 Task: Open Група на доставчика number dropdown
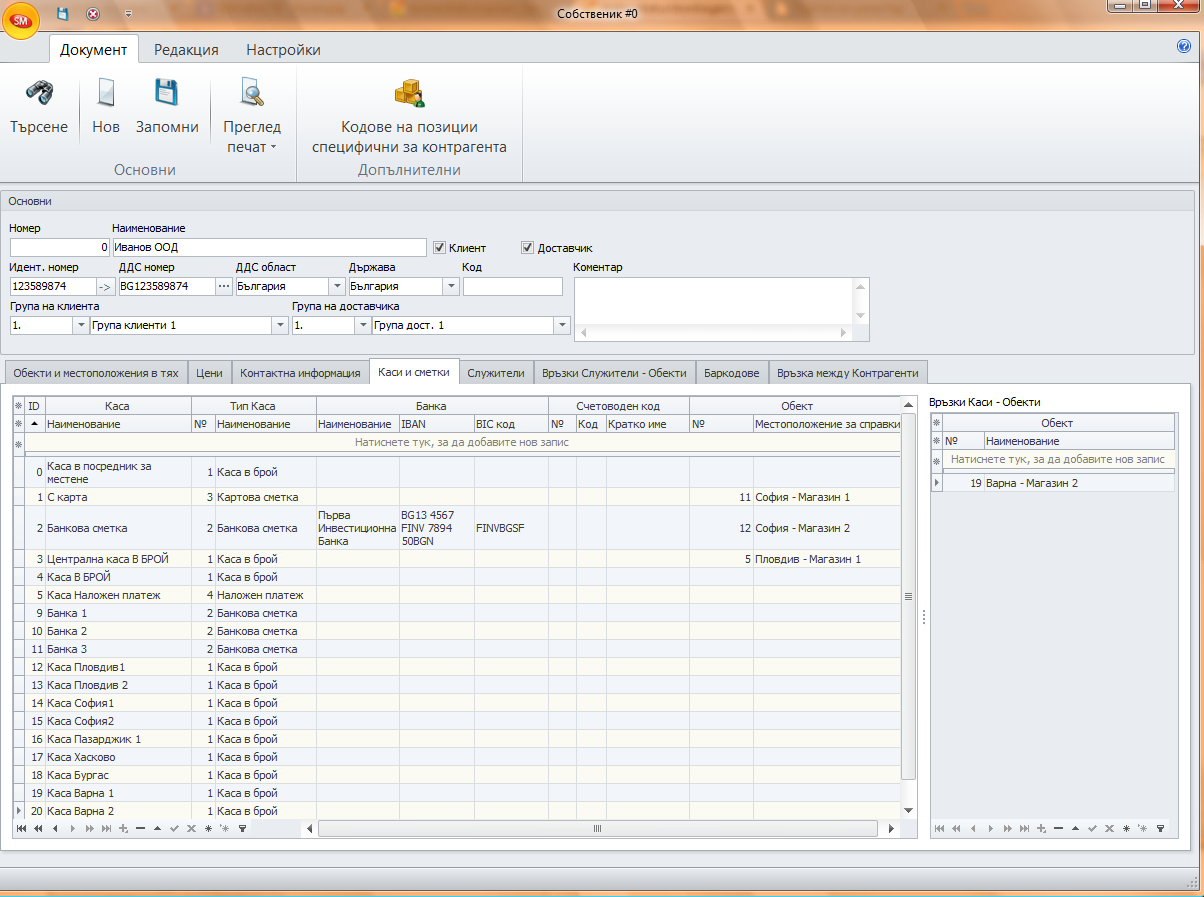[363, 326]
